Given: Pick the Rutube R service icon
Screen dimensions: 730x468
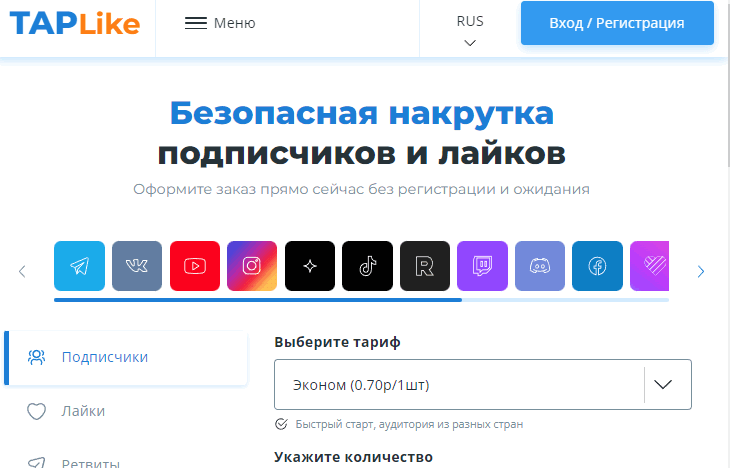Looking at the screenshot, I should [x=425, y=266].
